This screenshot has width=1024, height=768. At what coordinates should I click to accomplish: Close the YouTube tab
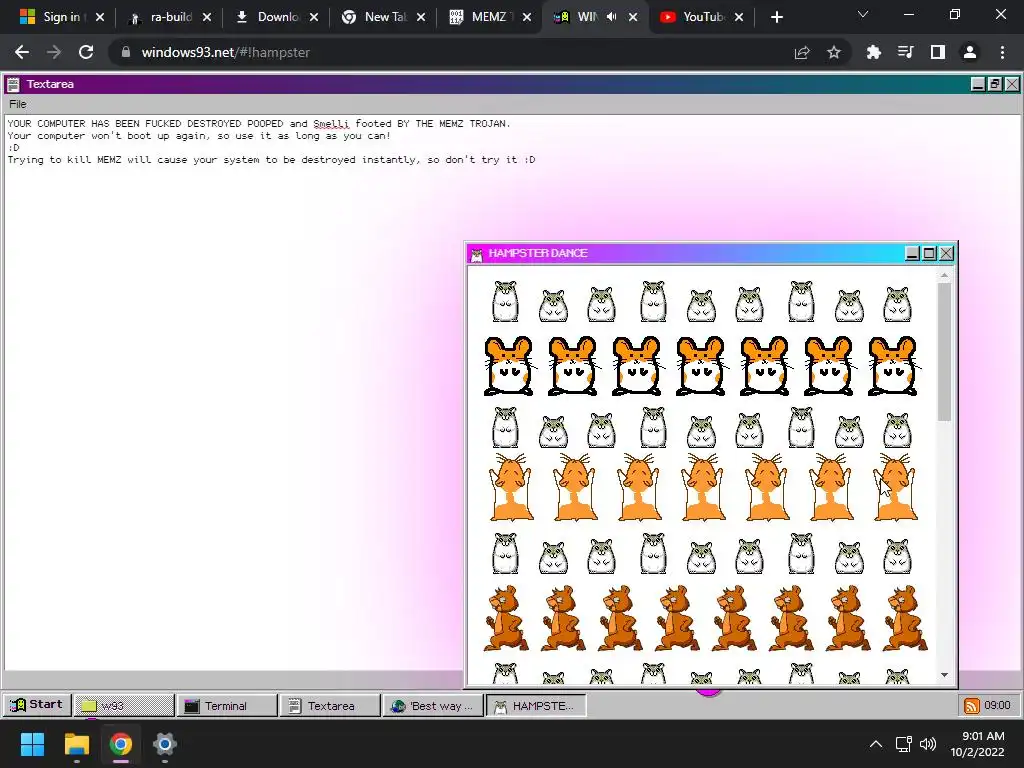coord(739,17)
